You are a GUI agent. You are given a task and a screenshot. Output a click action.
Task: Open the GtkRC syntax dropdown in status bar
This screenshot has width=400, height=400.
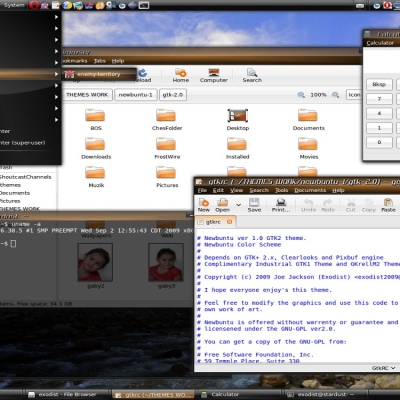pyautogui.click(x=384, y=368)
